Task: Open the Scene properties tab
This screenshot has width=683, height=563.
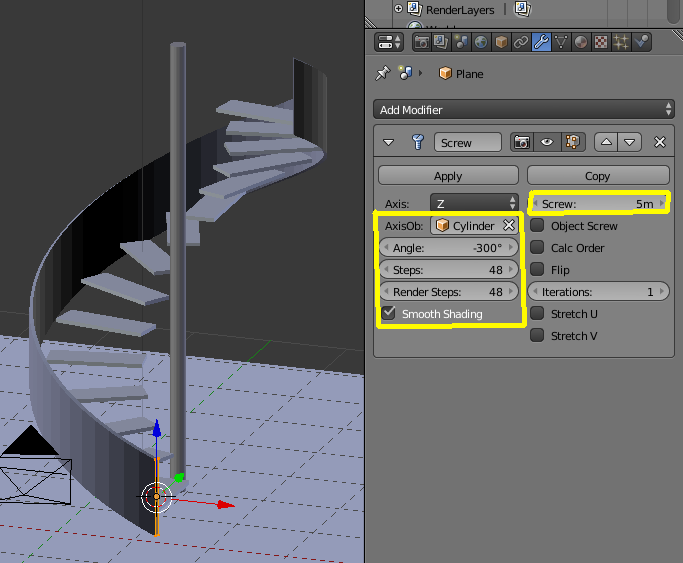Action: click(461, 42)
